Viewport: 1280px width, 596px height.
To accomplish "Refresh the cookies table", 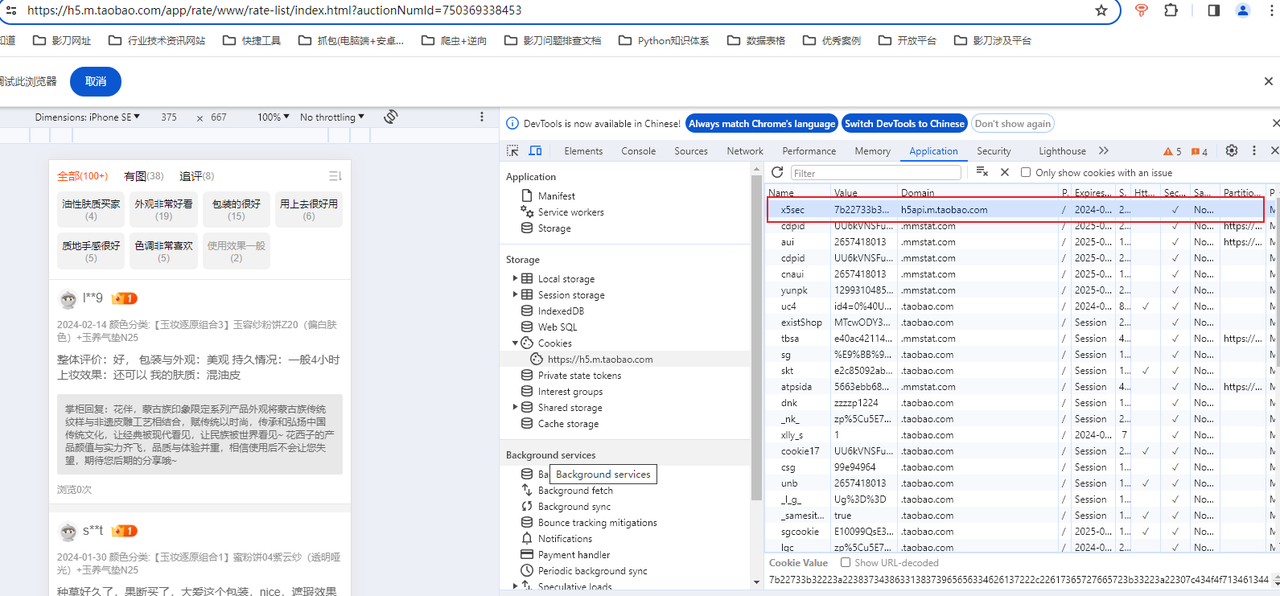I will [x=777, y=173].
